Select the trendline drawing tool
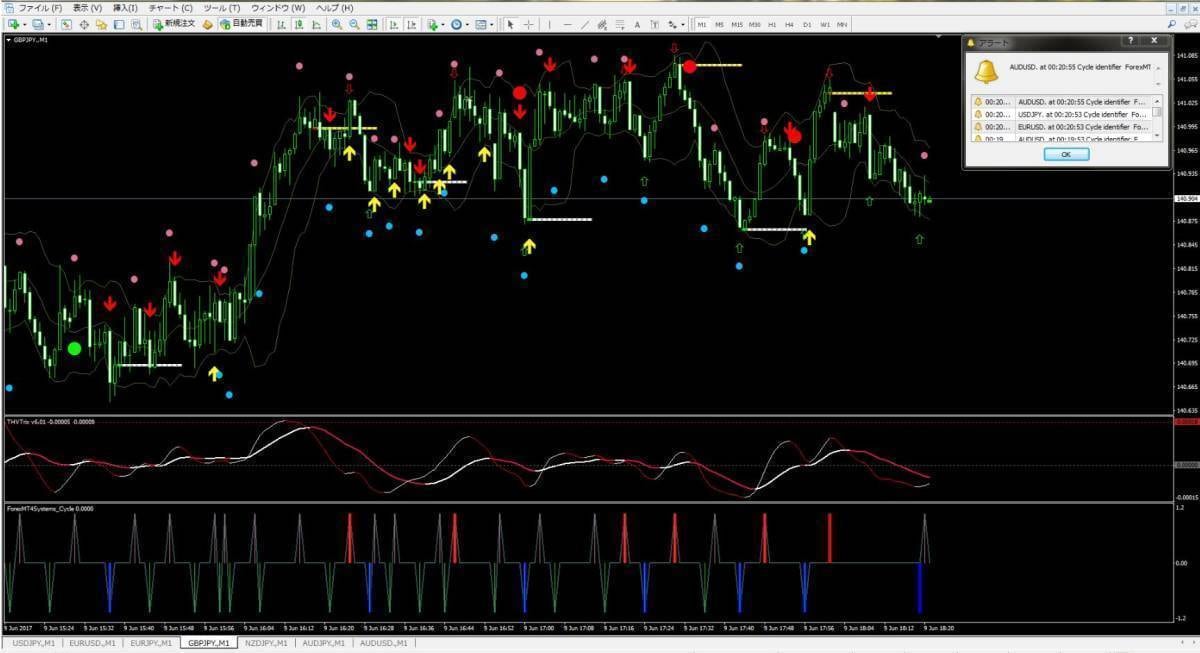1200x653 pixels. point(586,24)
